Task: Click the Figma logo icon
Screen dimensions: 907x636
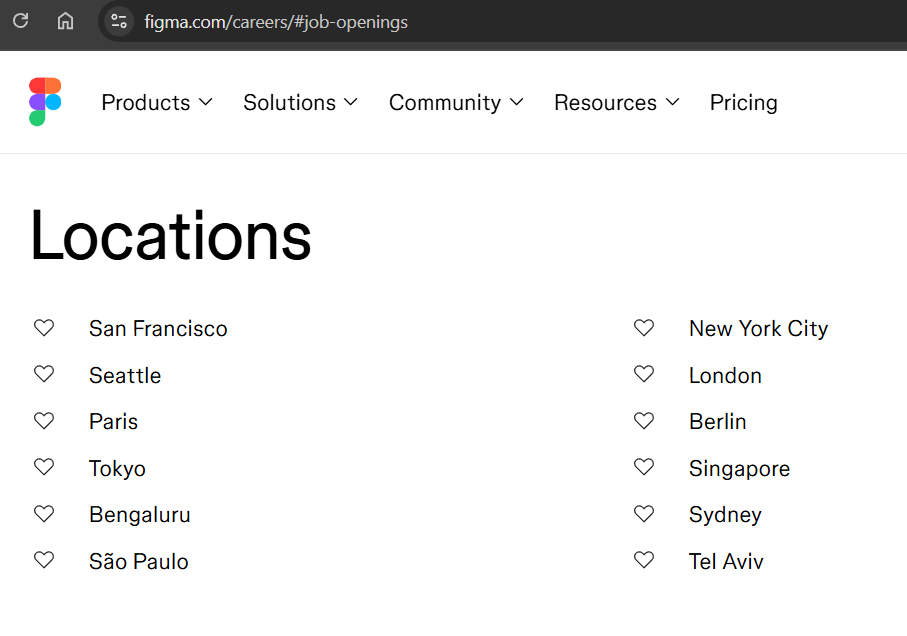Action: pyautogui.click(x=45, y=102)
